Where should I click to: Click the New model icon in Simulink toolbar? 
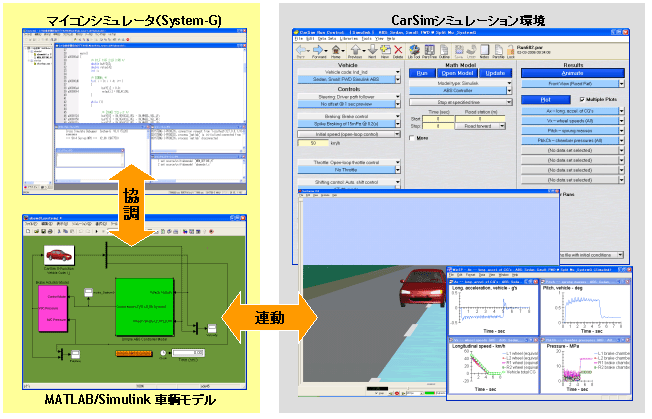coord(28,232)
